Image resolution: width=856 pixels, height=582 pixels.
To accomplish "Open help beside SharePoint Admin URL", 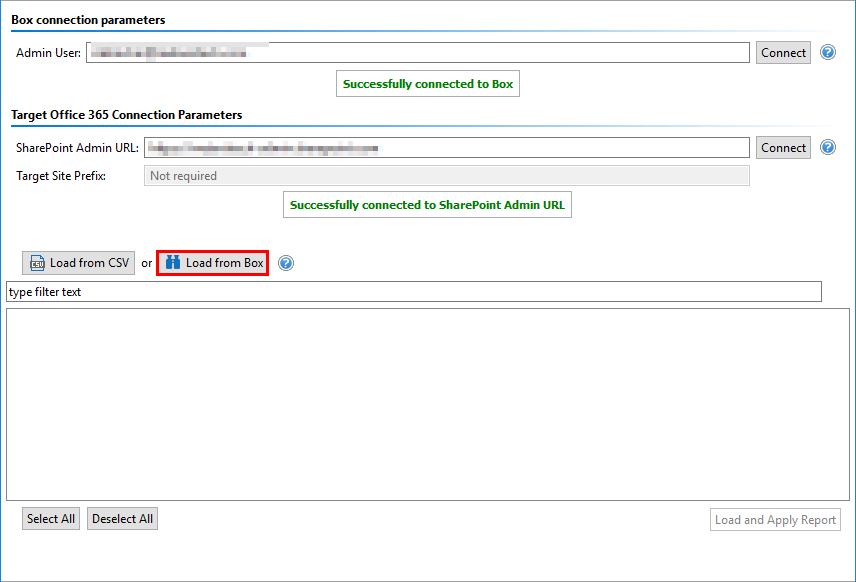I will [828, 147].
